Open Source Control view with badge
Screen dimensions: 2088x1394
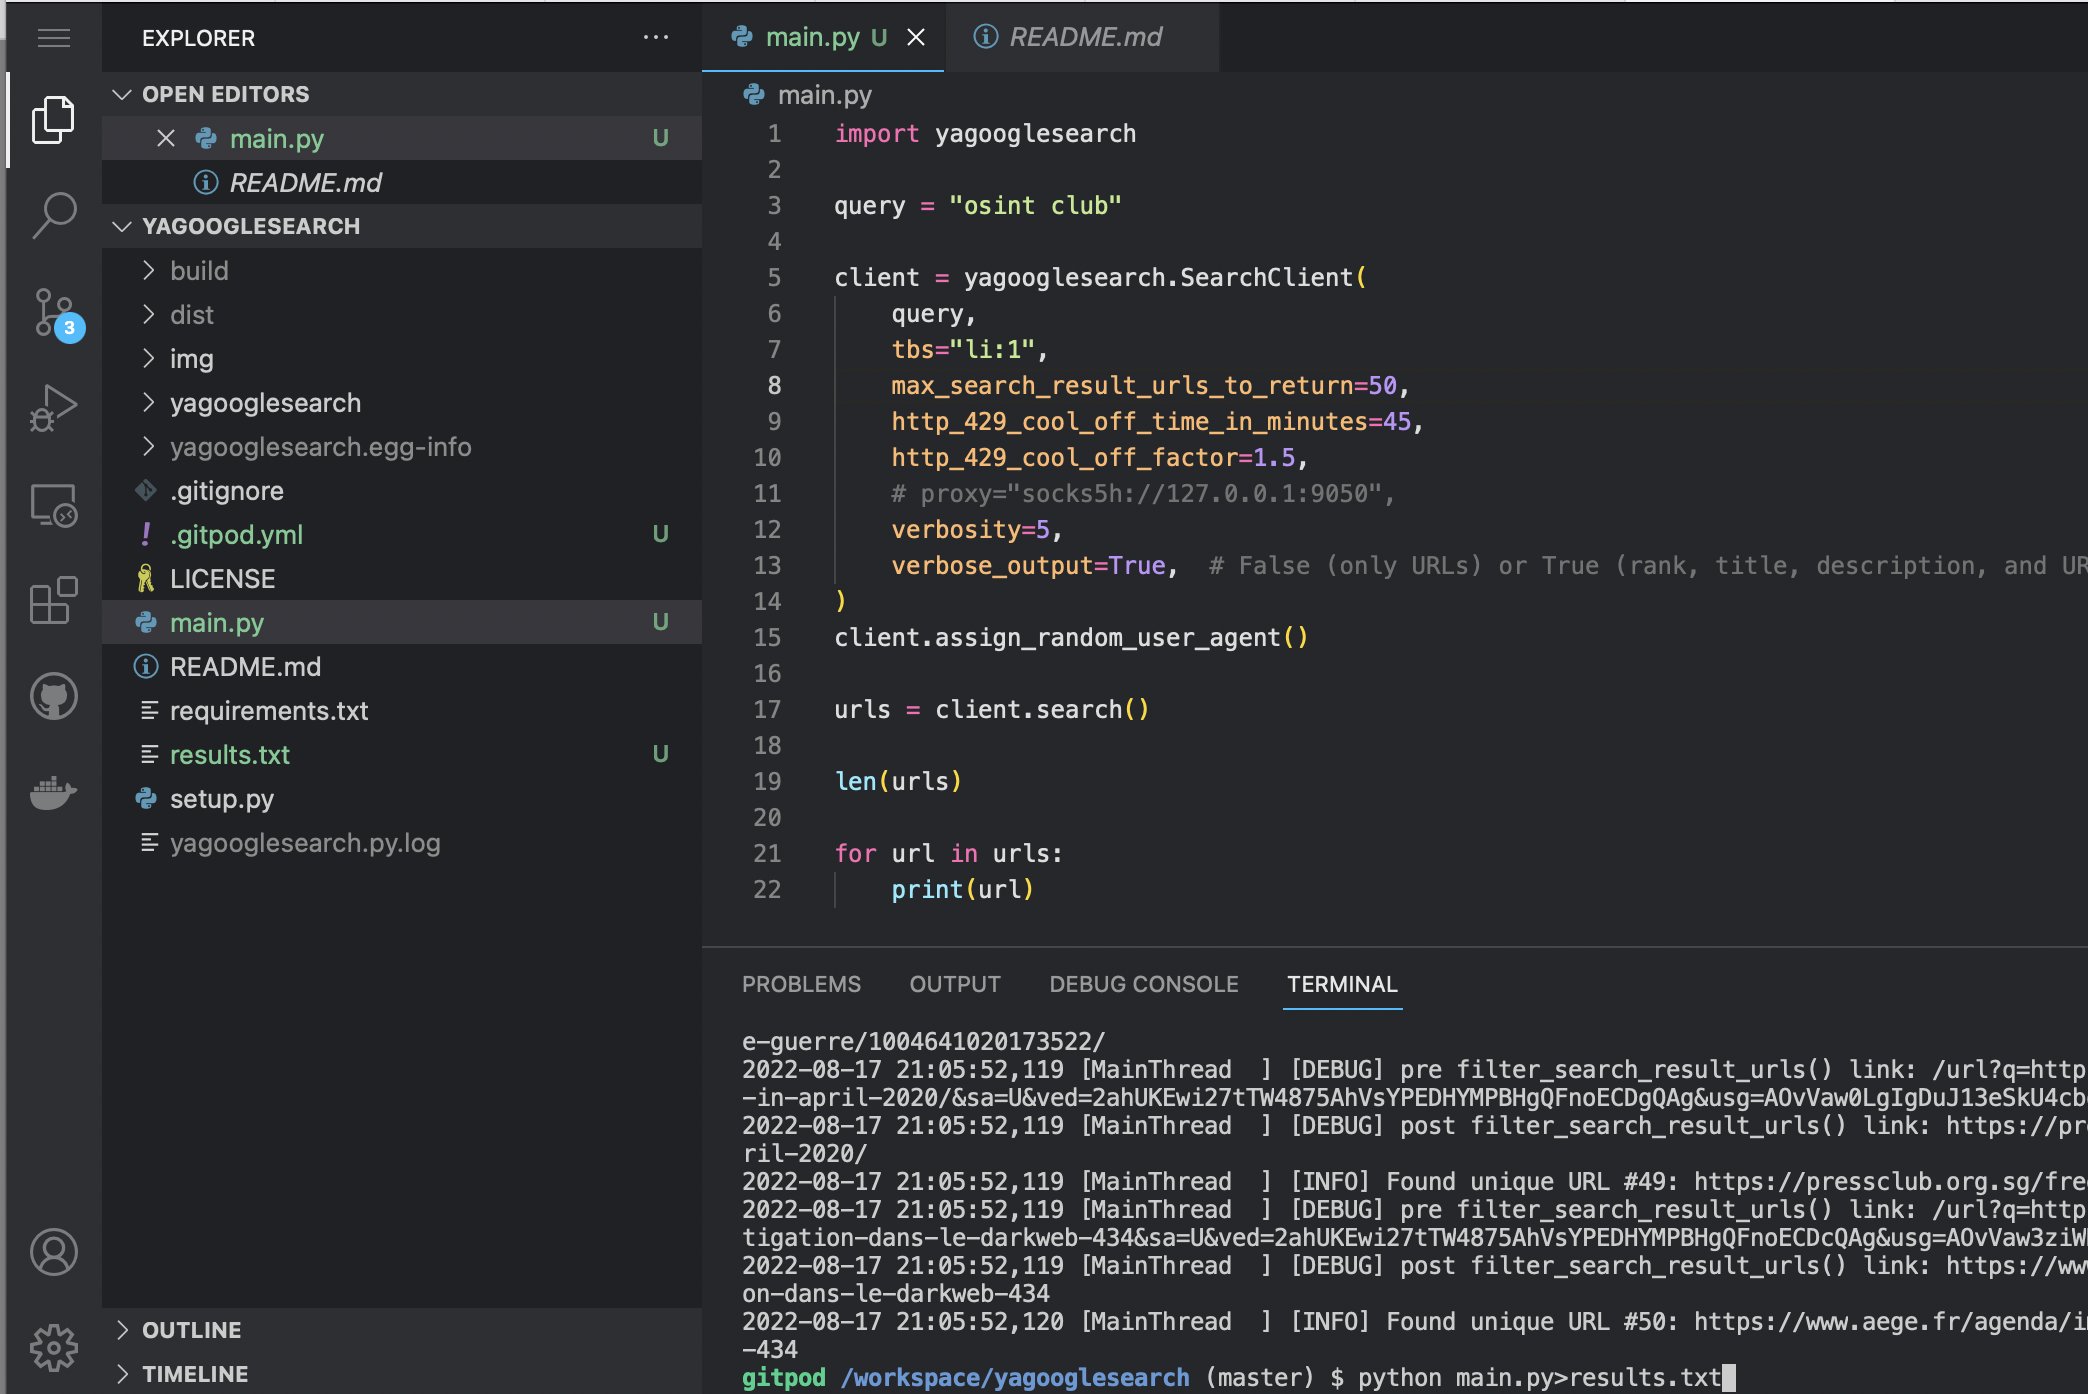54,313
